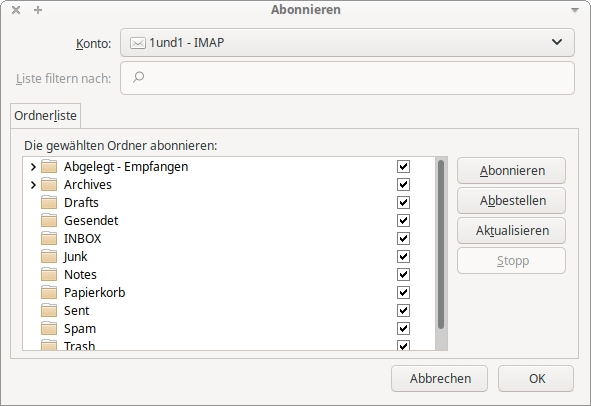This screenshot has width=591, height=406.
Task: Click the Aktualisieren button
Action: click(x=511, y=230)
